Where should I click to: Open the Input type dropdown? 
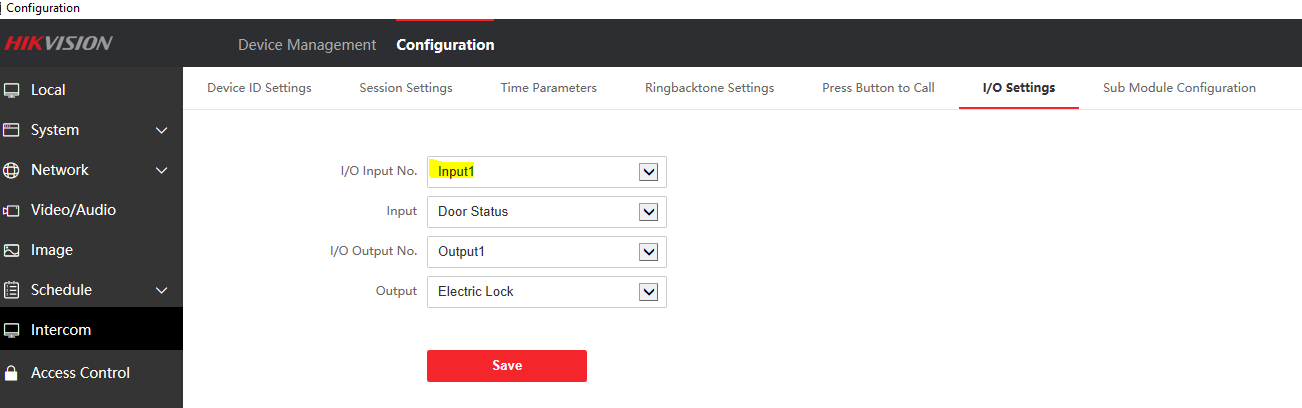point(648,212)
